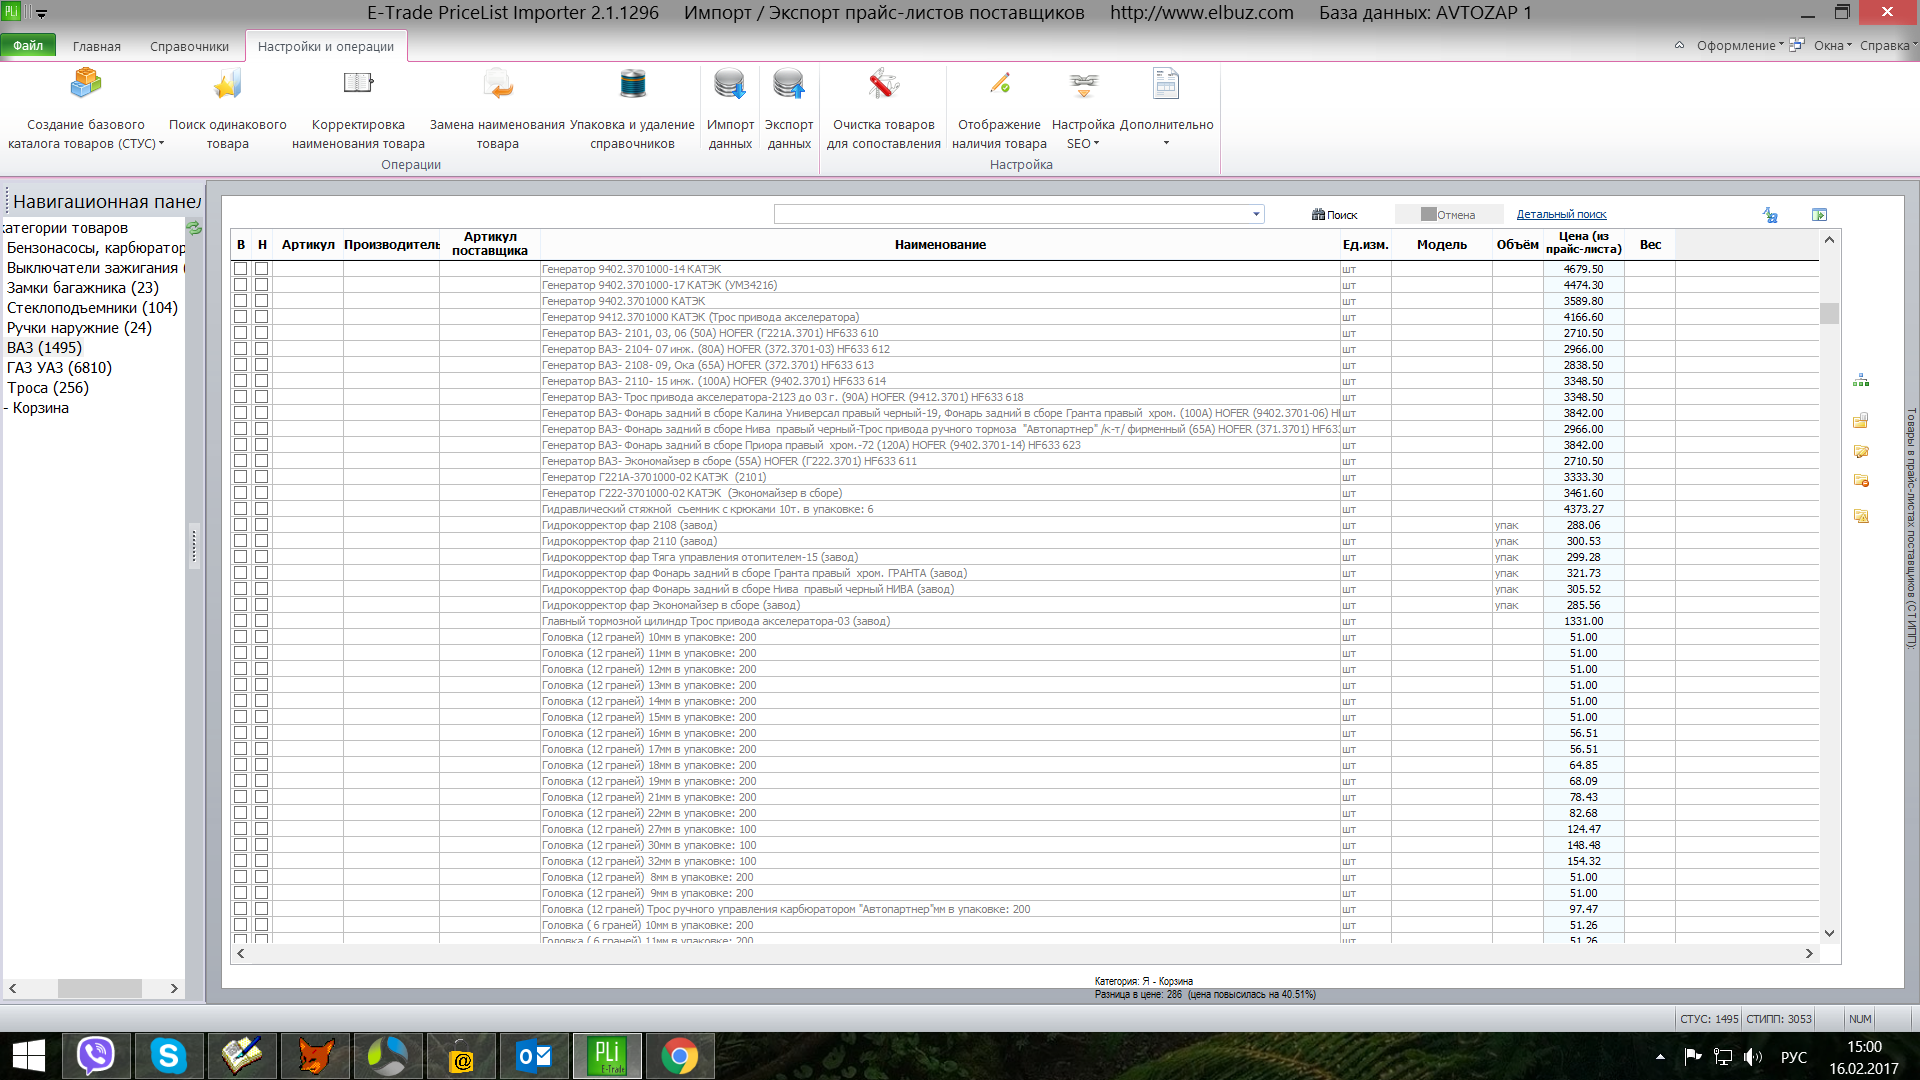Screen dimensions: 1920x1080
Task: Focus the search text input field
Action: (1011, 214)
